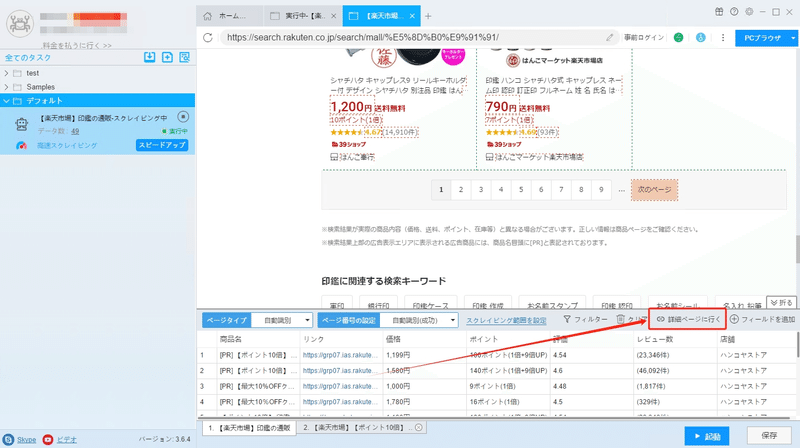Select data tab 2 ポイント10倍
The width and height of the screenshot is (800, 448).
pos(362,428)
